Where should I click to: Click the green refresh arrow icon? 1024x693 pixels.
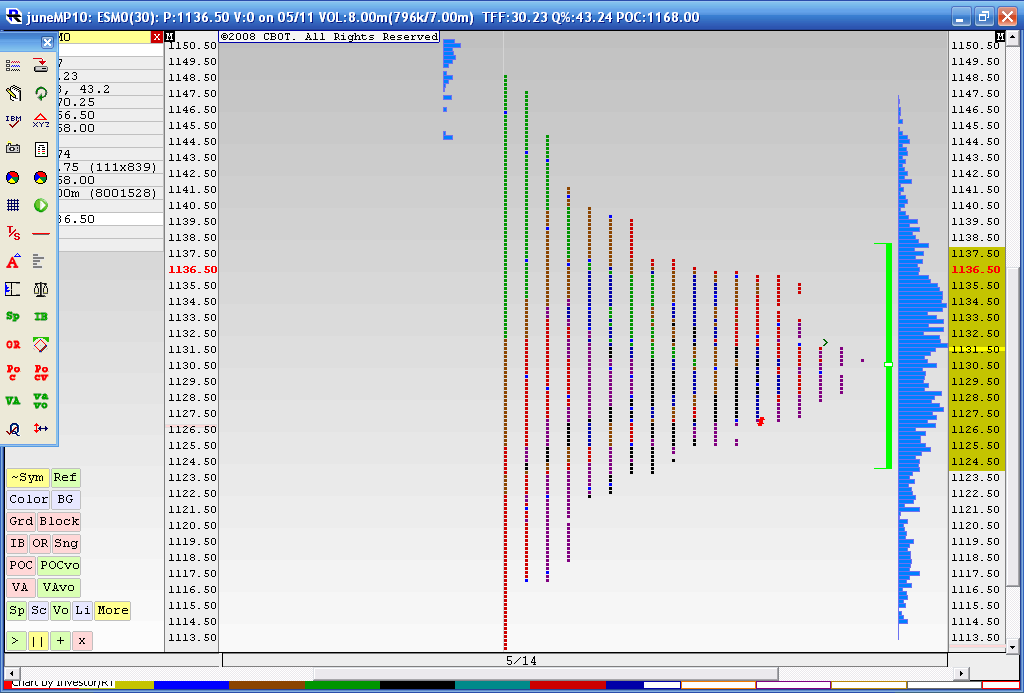click(40, 93)
